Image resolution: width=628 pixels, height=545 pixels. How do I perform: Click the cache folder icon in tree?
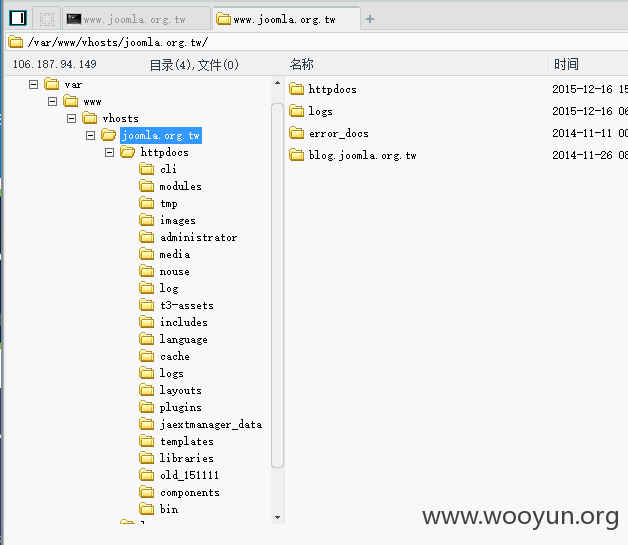[x=147, y=356]
